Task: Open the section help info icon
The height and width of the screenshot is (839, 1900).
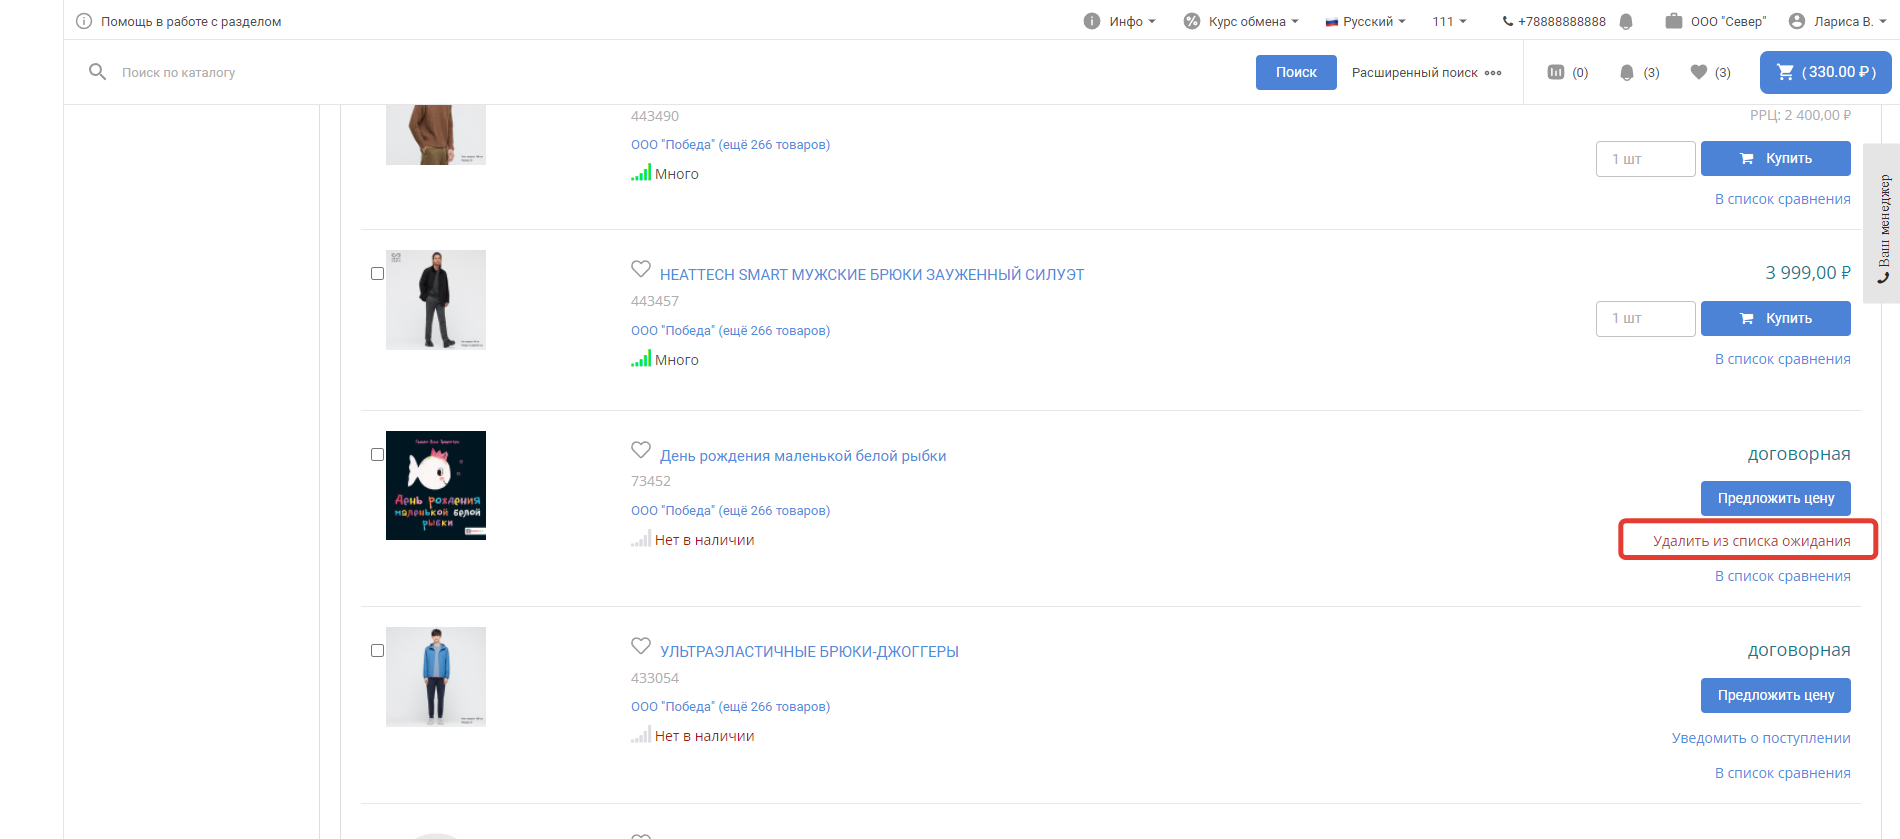Action: pyautogui.click(x=84, y=21)
